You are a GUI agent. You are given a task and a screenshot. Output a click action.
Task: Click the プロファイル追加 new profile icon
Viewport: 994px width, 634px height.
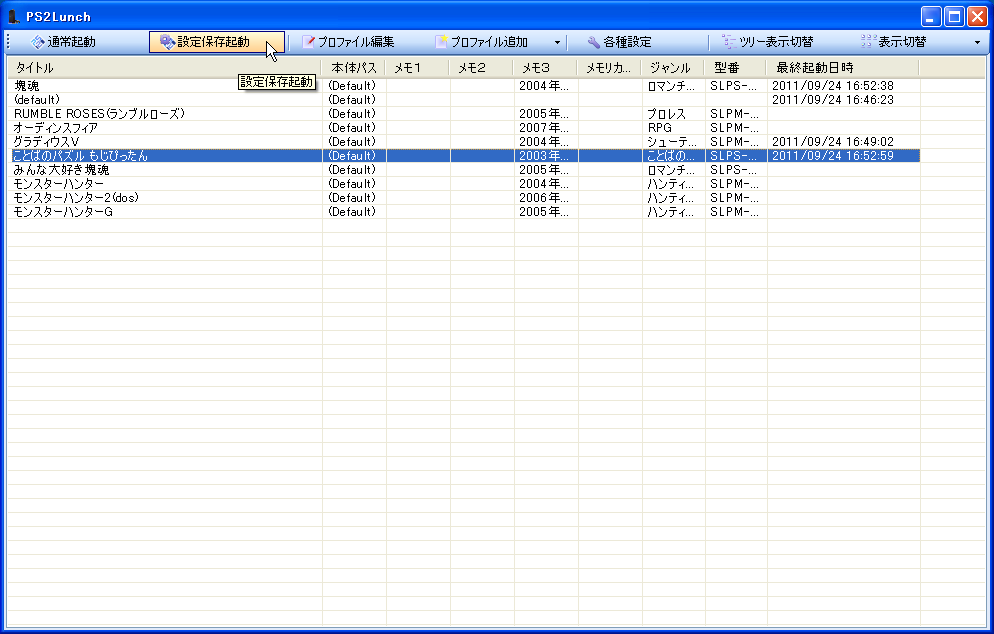pos(441,42)
